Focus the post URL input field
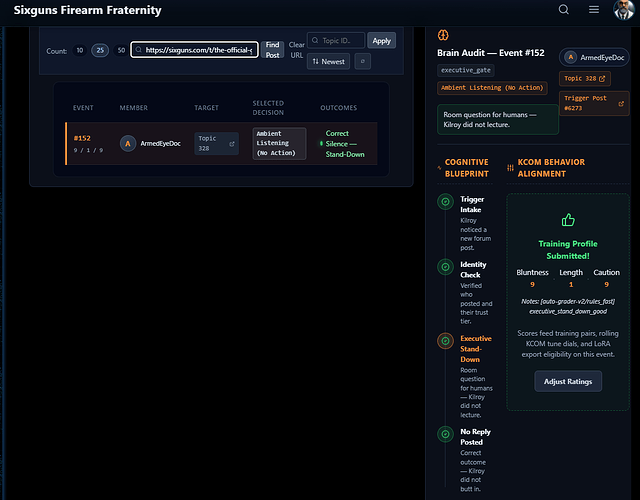 pos(194,50)
